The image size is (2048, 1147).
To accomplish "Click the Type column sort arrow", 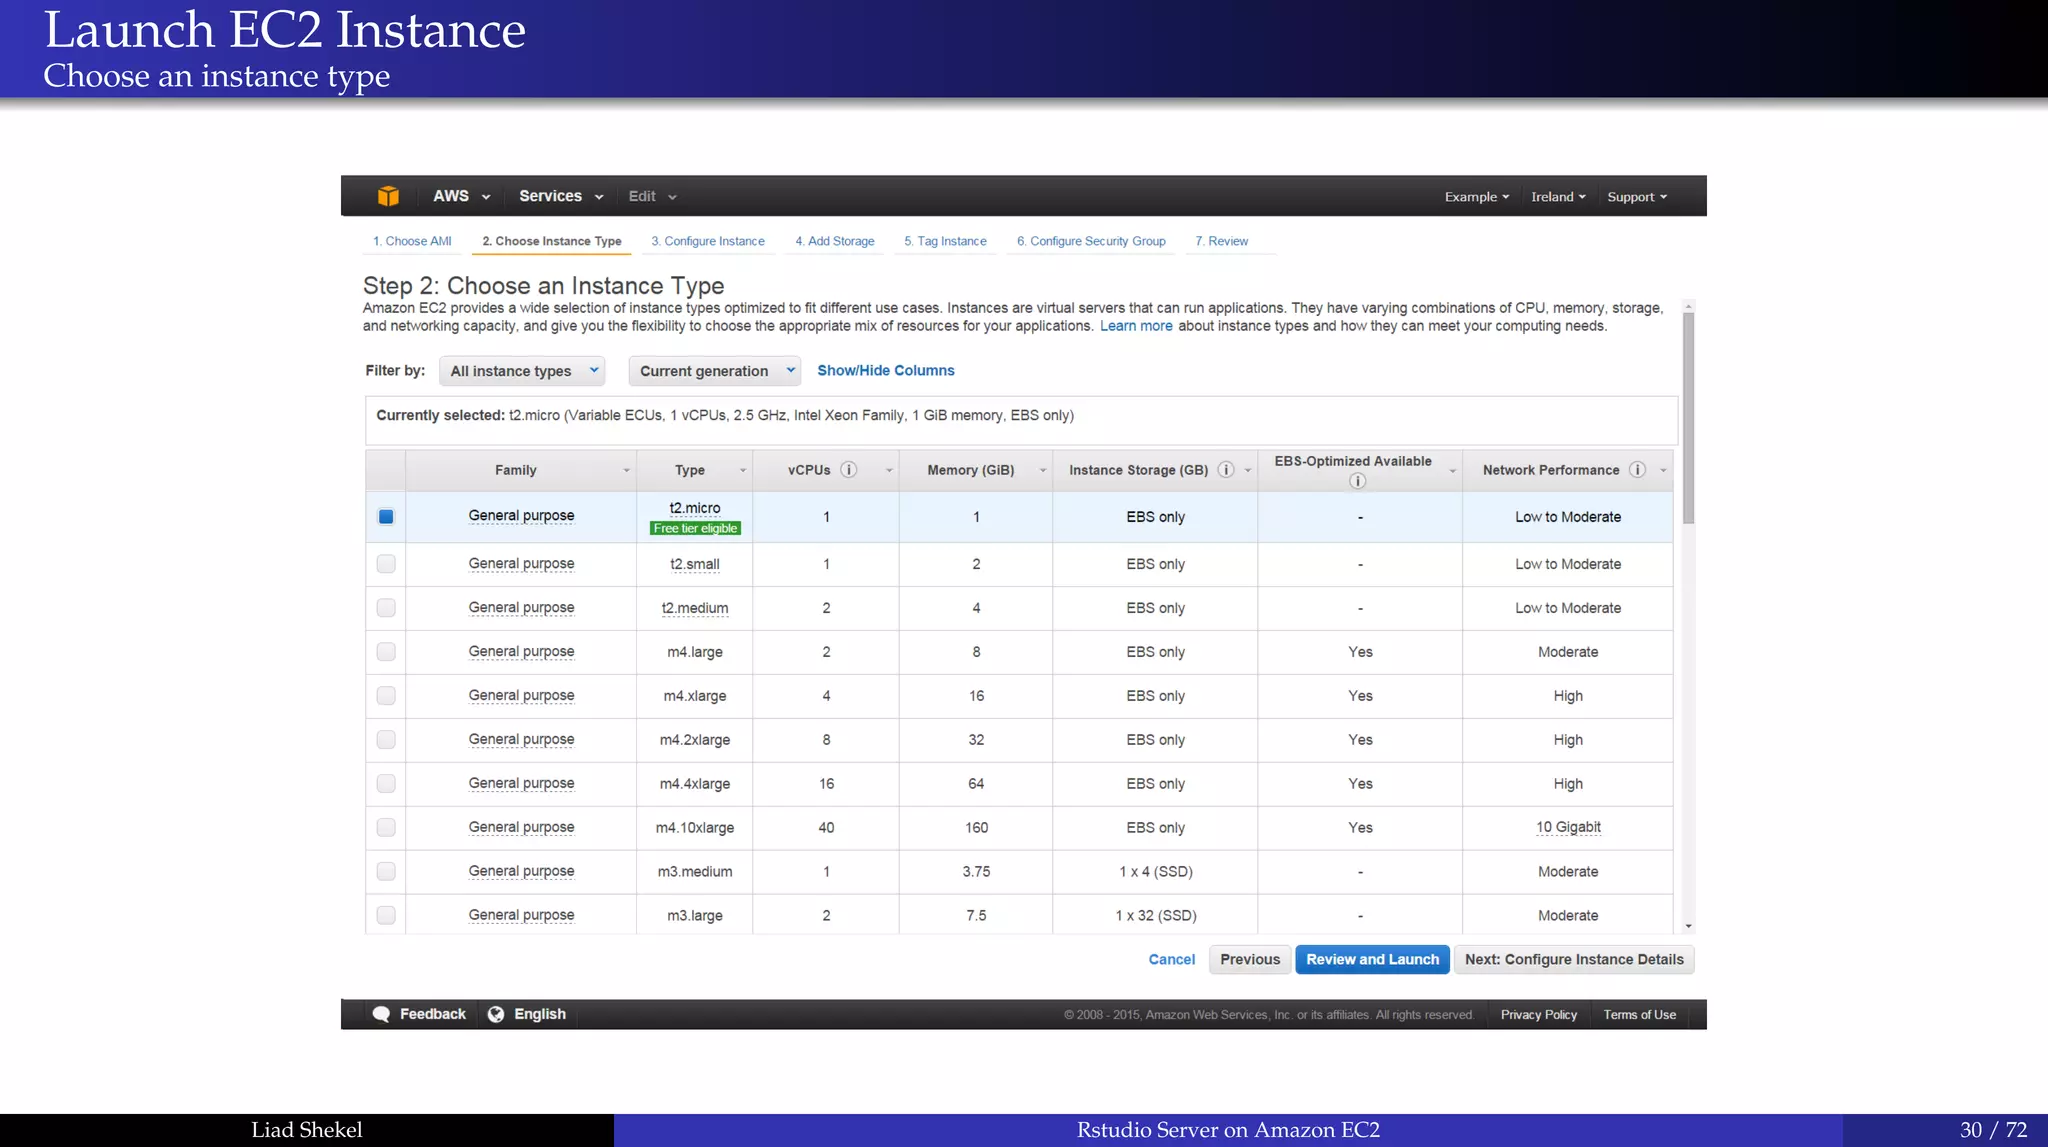I will pos(743,471).
